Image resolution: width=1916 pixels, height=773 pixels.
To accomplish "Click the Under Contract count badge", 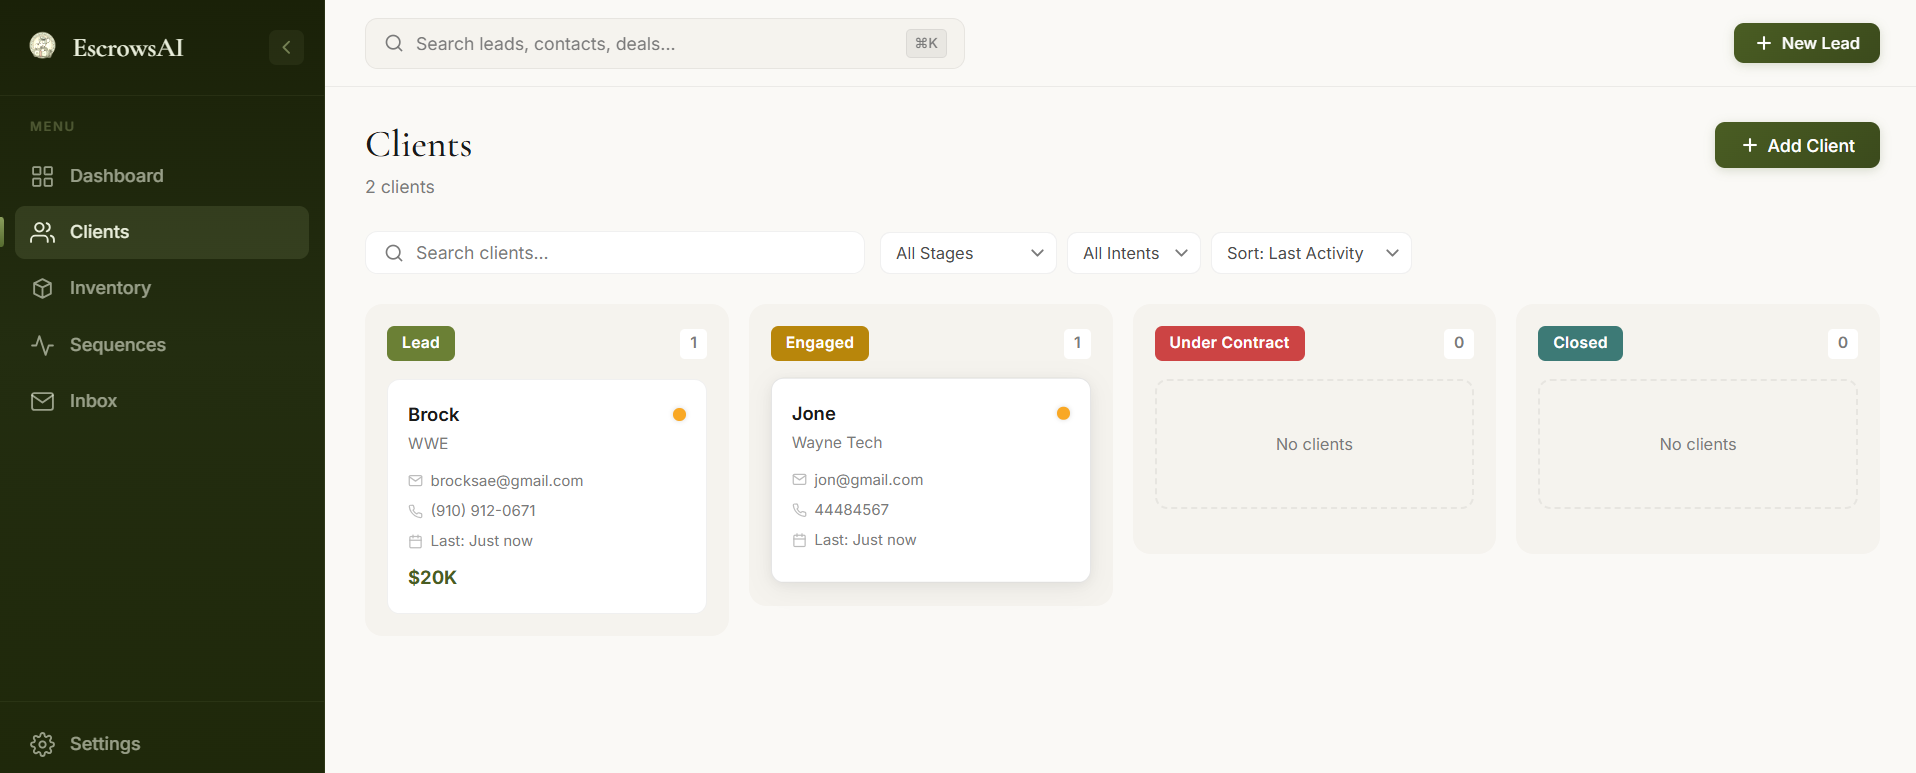I will click(x=1459, y=343).
